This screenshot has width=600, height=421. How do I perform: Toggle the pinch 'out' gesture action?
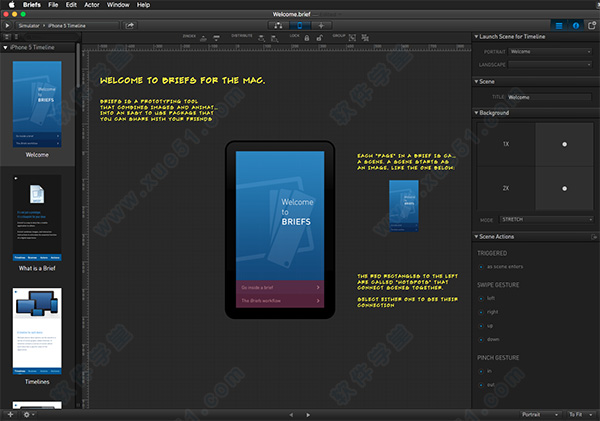coord(481,385)
